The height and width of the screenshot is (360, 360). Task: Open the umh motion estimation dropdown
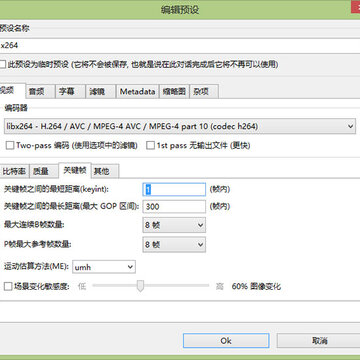[104, 267]
